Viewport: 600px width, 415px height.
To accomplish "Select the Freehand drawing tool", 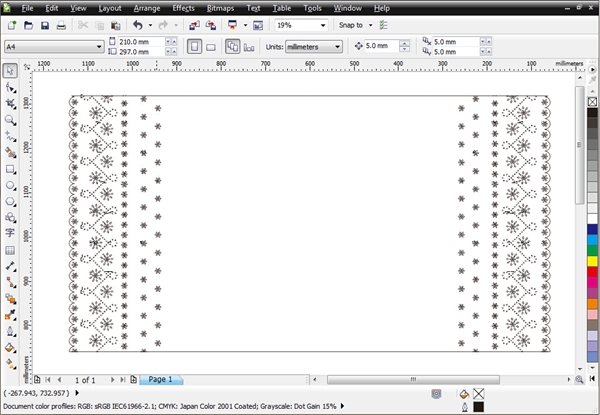I will click(x=10, y=136).
